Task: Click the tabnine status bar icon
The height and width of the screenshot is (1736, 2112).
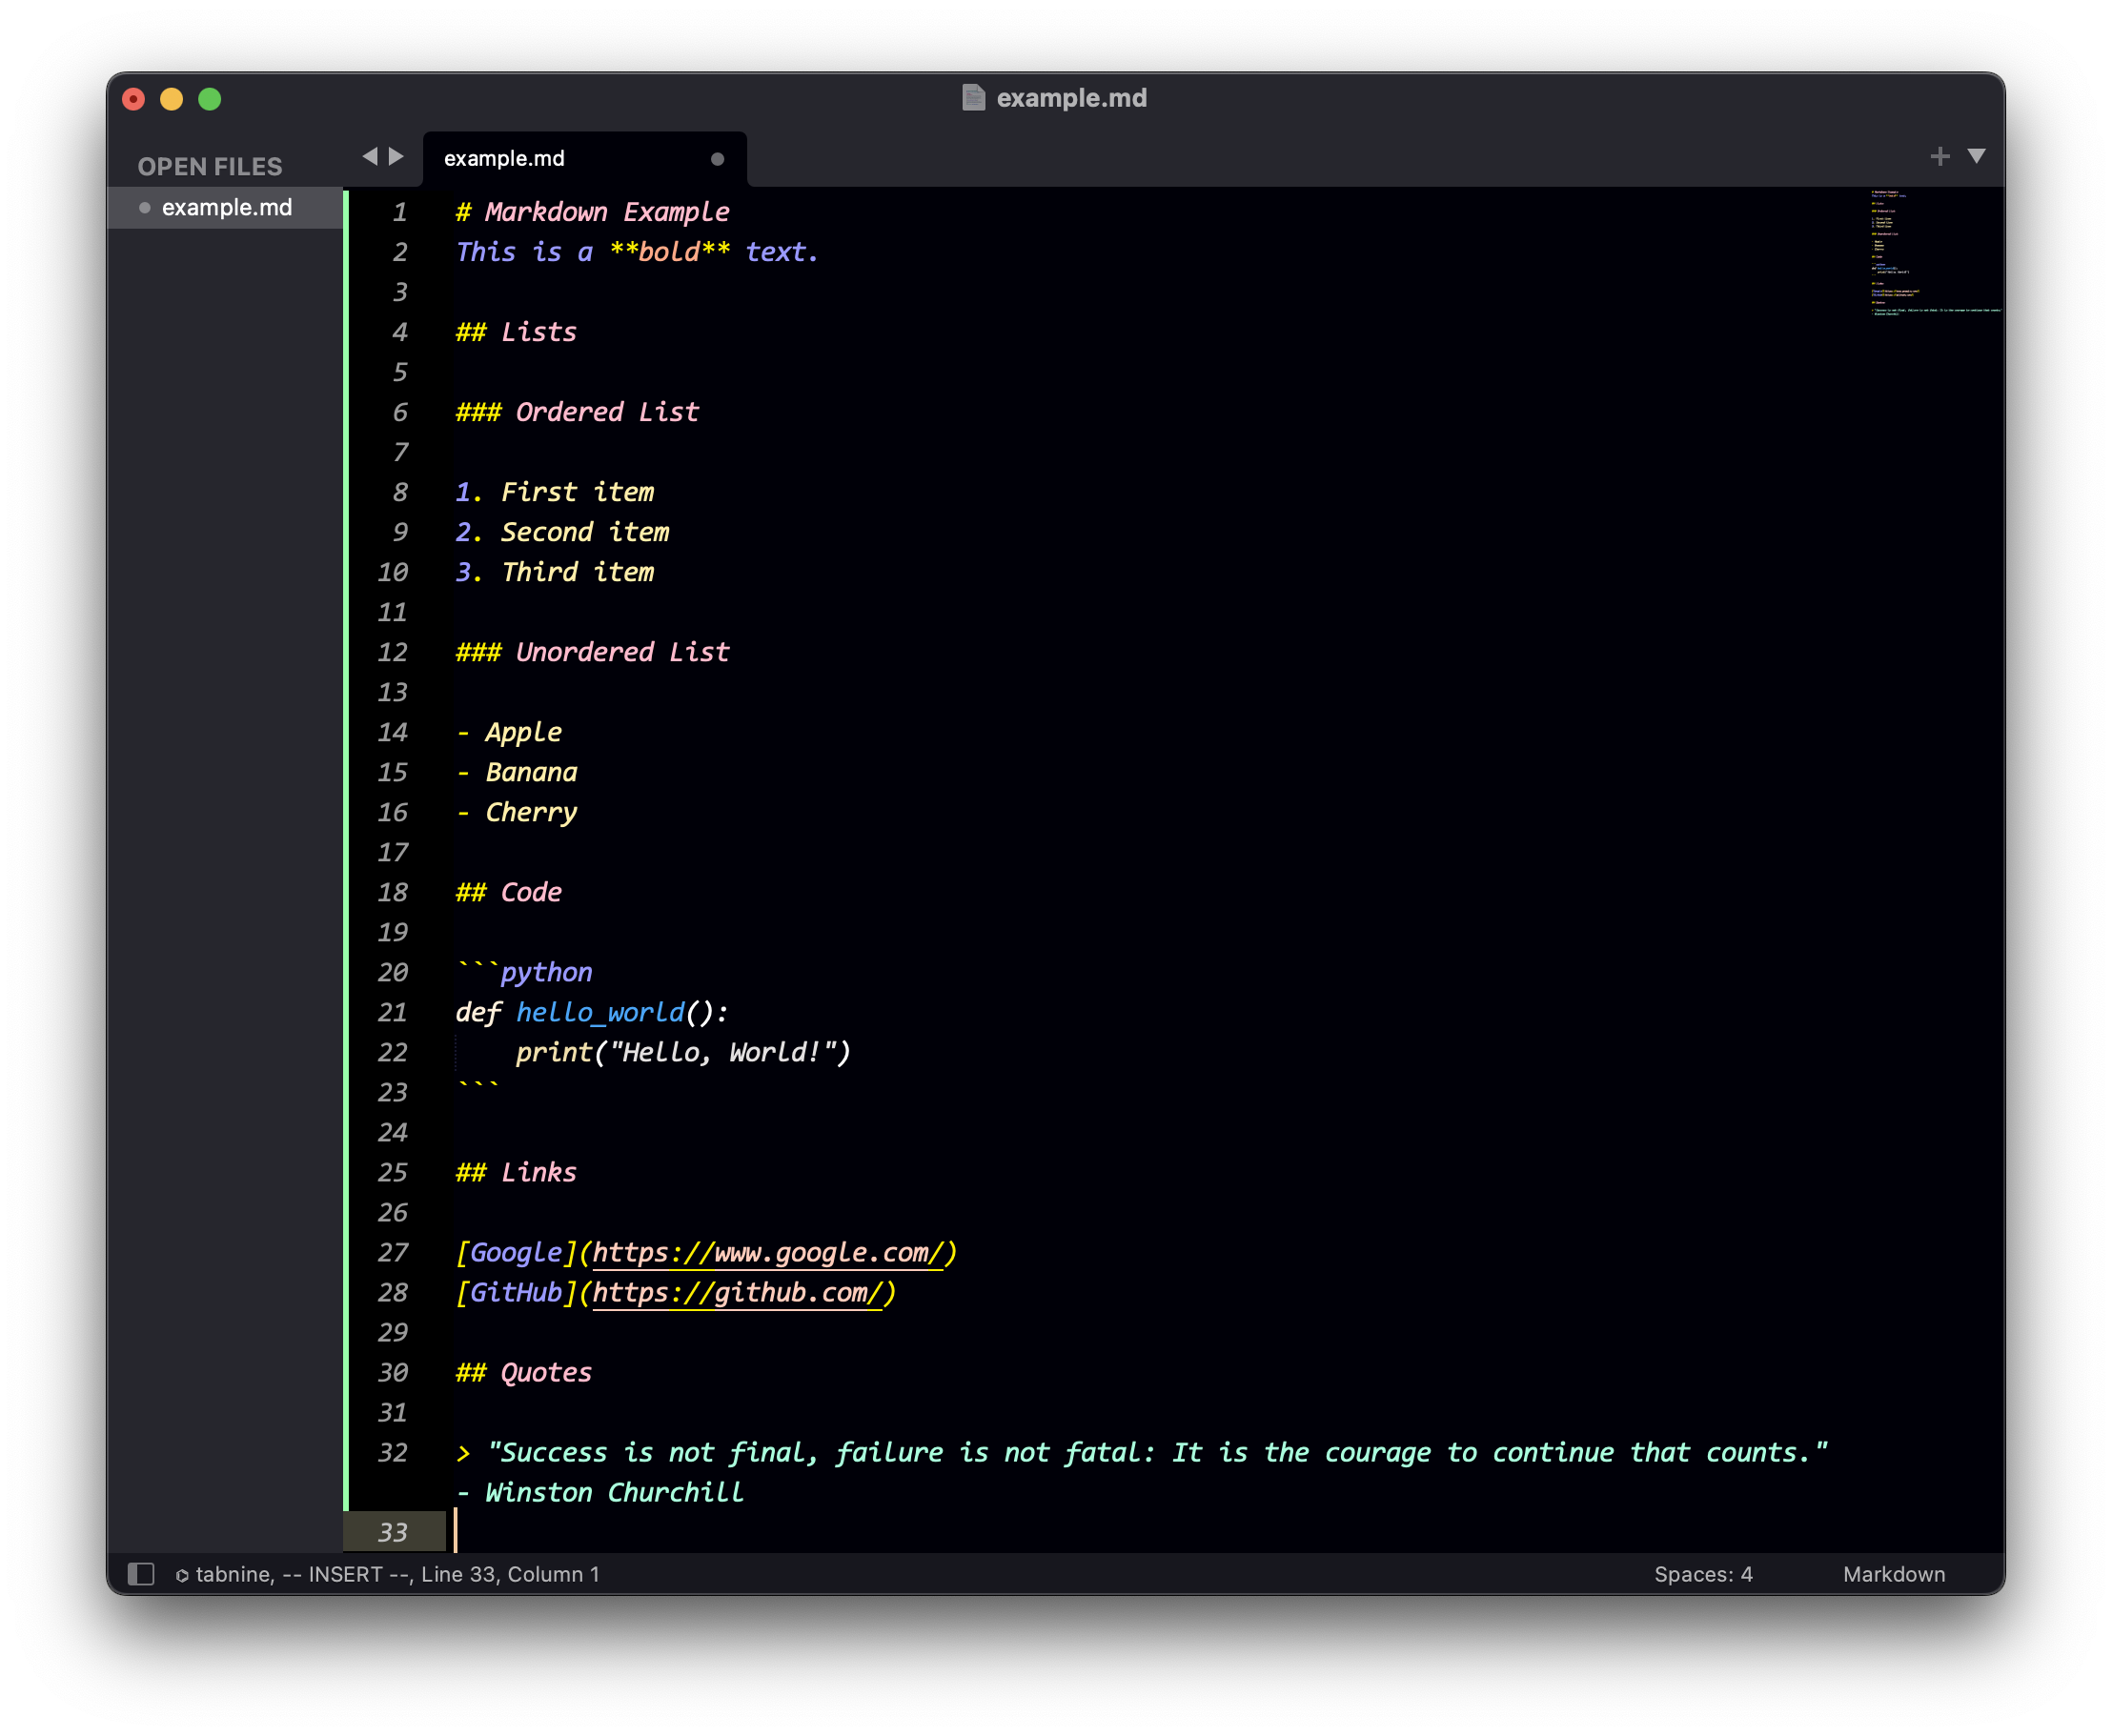Action: 182,1574
